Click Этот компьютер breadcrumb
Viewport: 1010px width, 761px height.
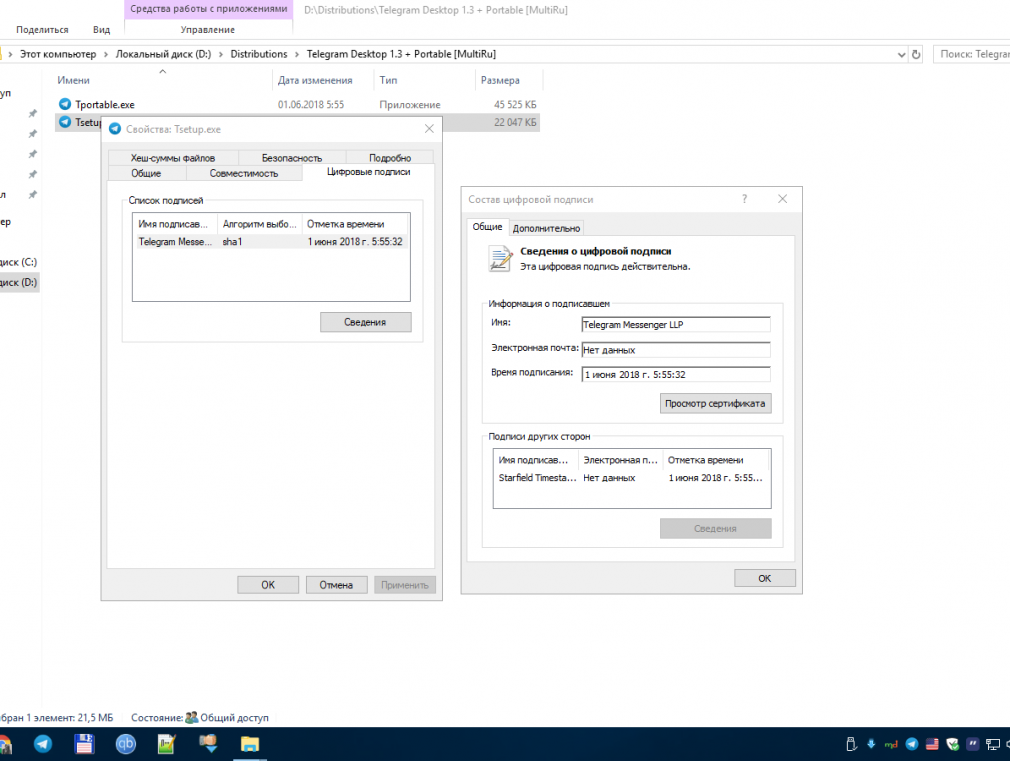coord(58,54)
